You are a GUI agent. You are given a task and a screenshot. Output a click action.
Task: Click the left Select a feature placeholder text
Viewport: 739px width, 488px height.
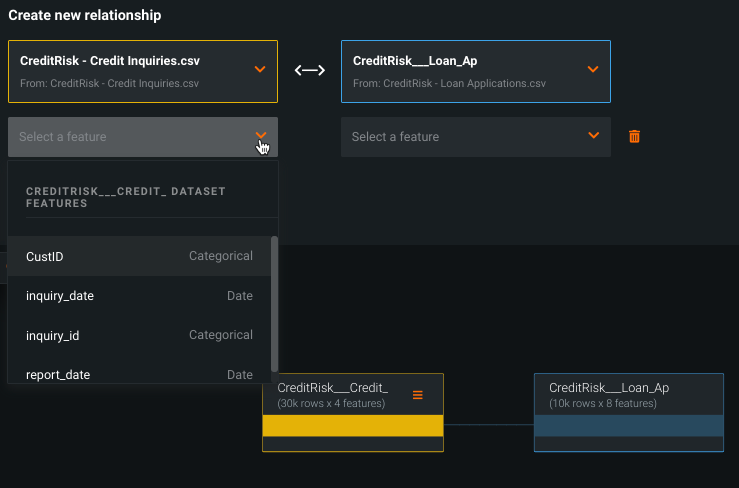(63, 137)
